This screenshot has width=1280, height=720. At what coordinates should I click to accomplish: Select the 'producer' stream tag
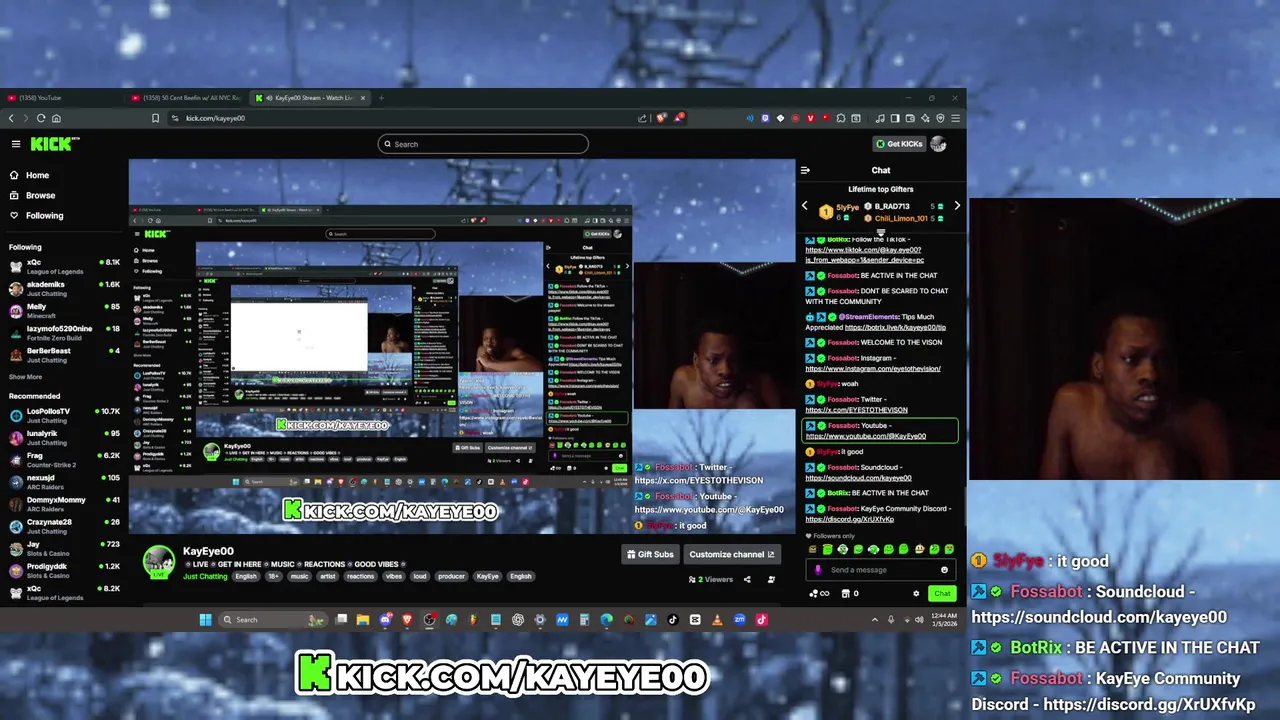(451, 576)
